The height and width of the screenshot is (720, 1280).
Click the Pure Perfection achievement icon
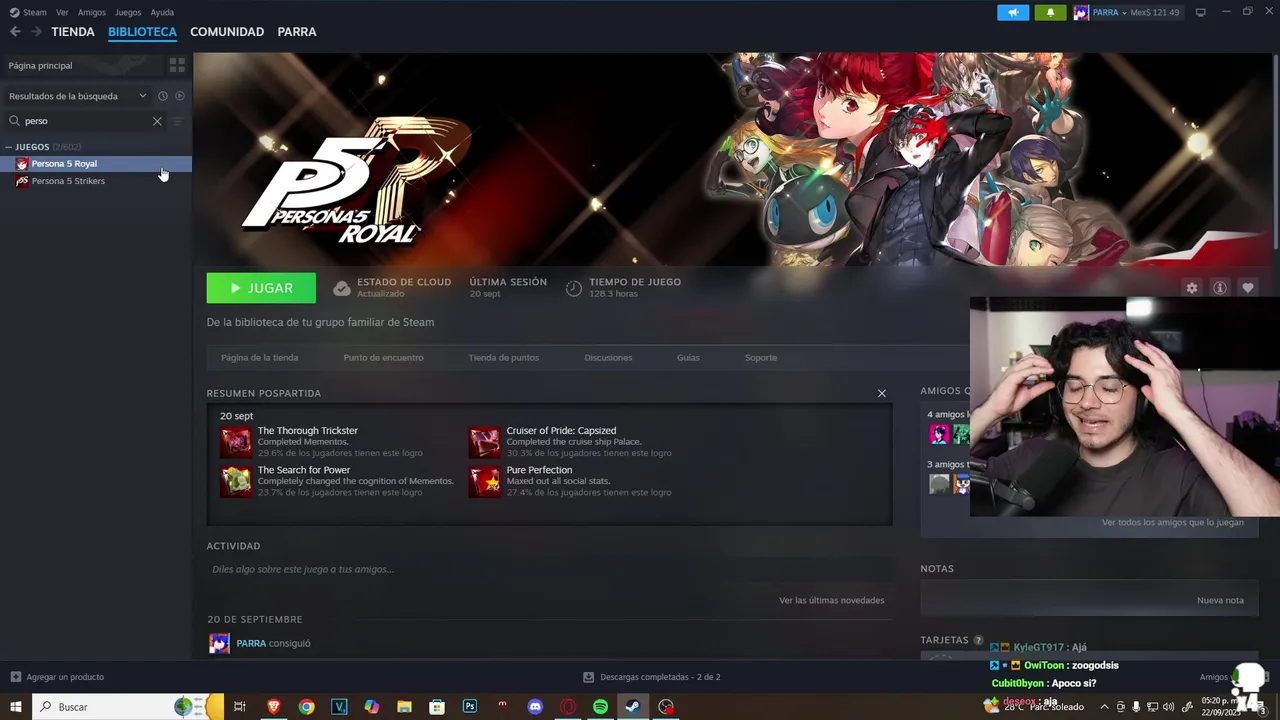tap(485, 481)
